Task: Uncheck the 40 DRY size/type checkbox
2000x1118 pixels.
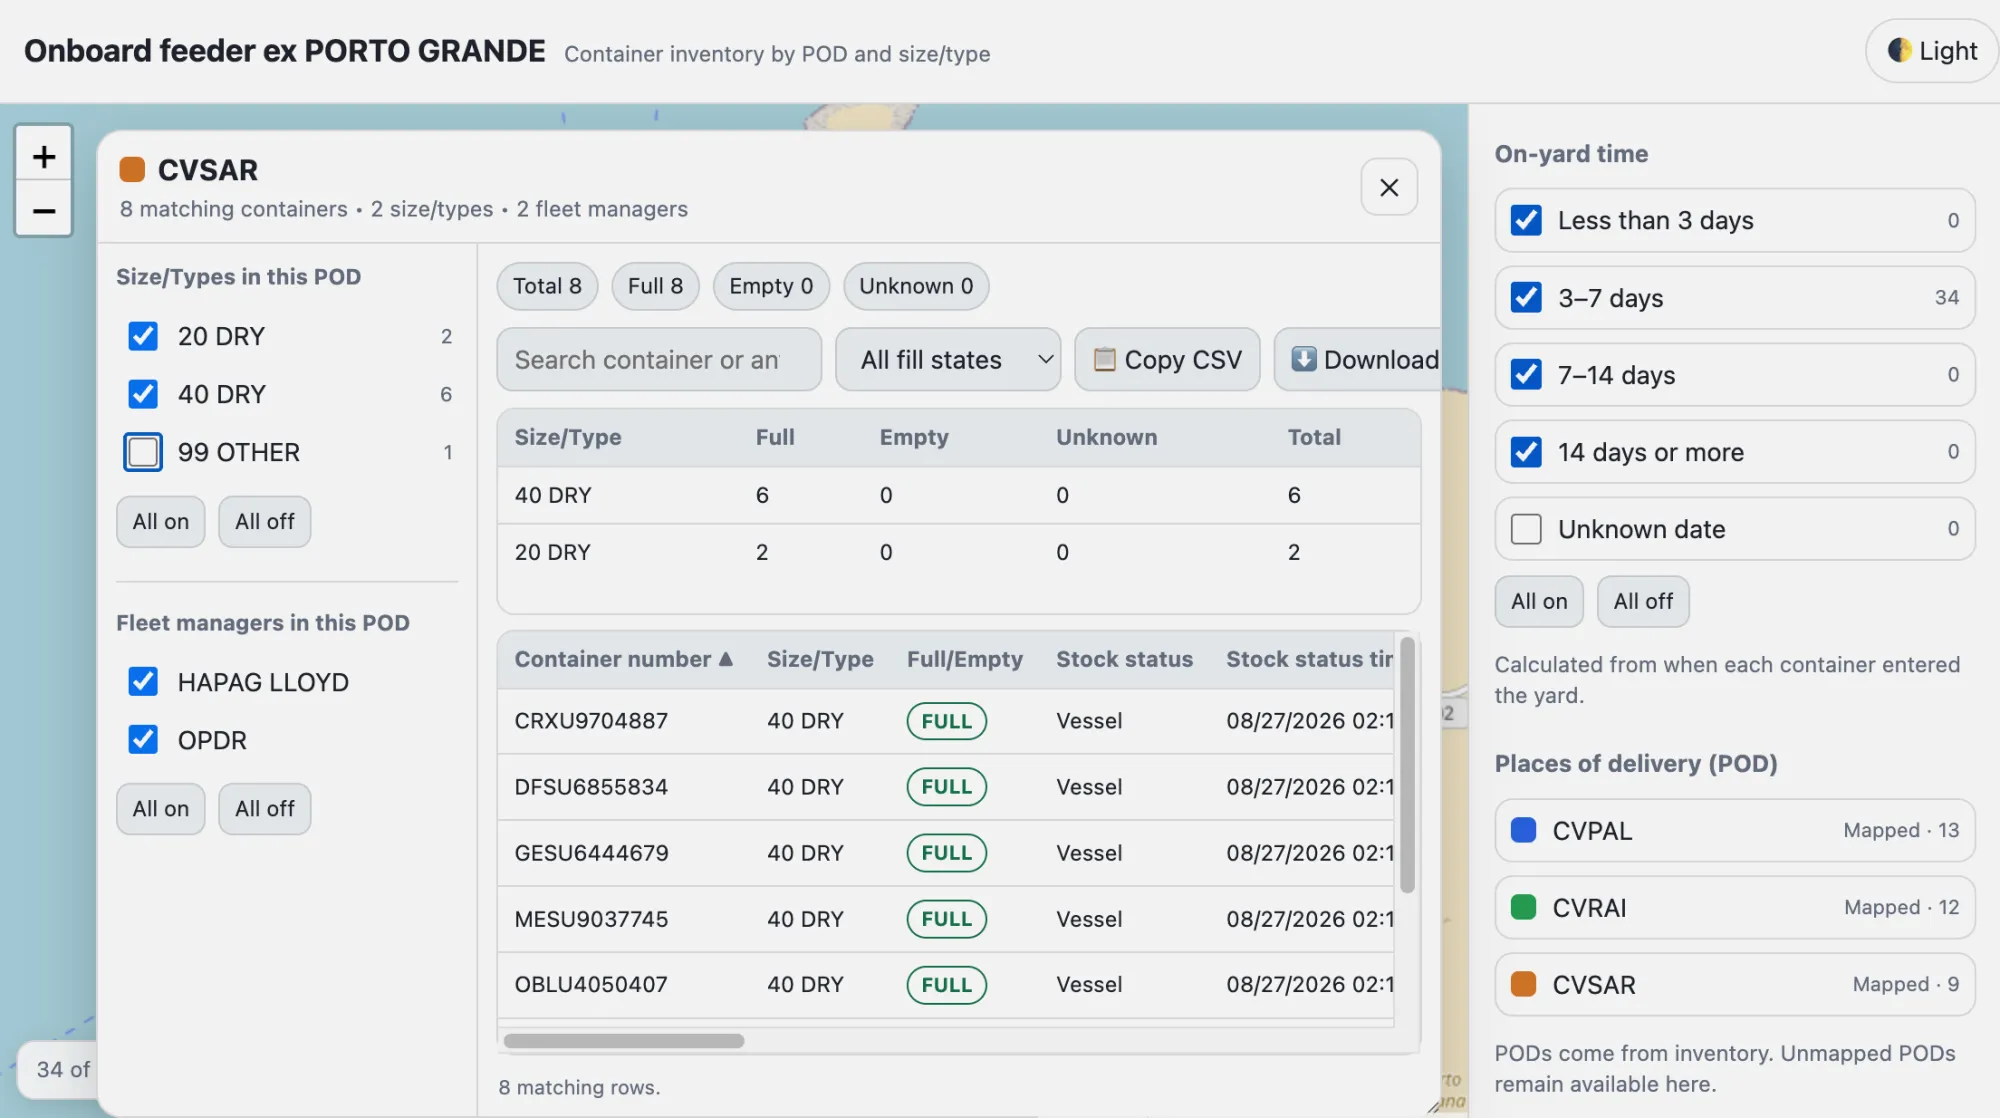Action: 143,394
